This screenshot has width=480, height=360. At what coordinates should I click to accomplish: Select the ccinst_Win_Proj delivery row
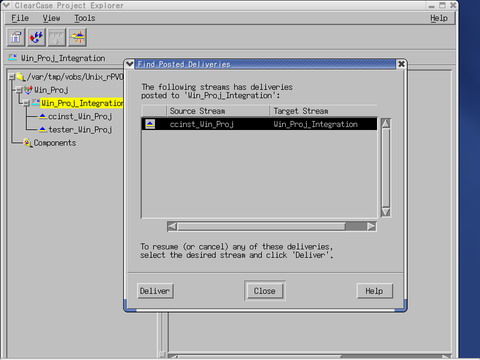click(x=259, y=124)
